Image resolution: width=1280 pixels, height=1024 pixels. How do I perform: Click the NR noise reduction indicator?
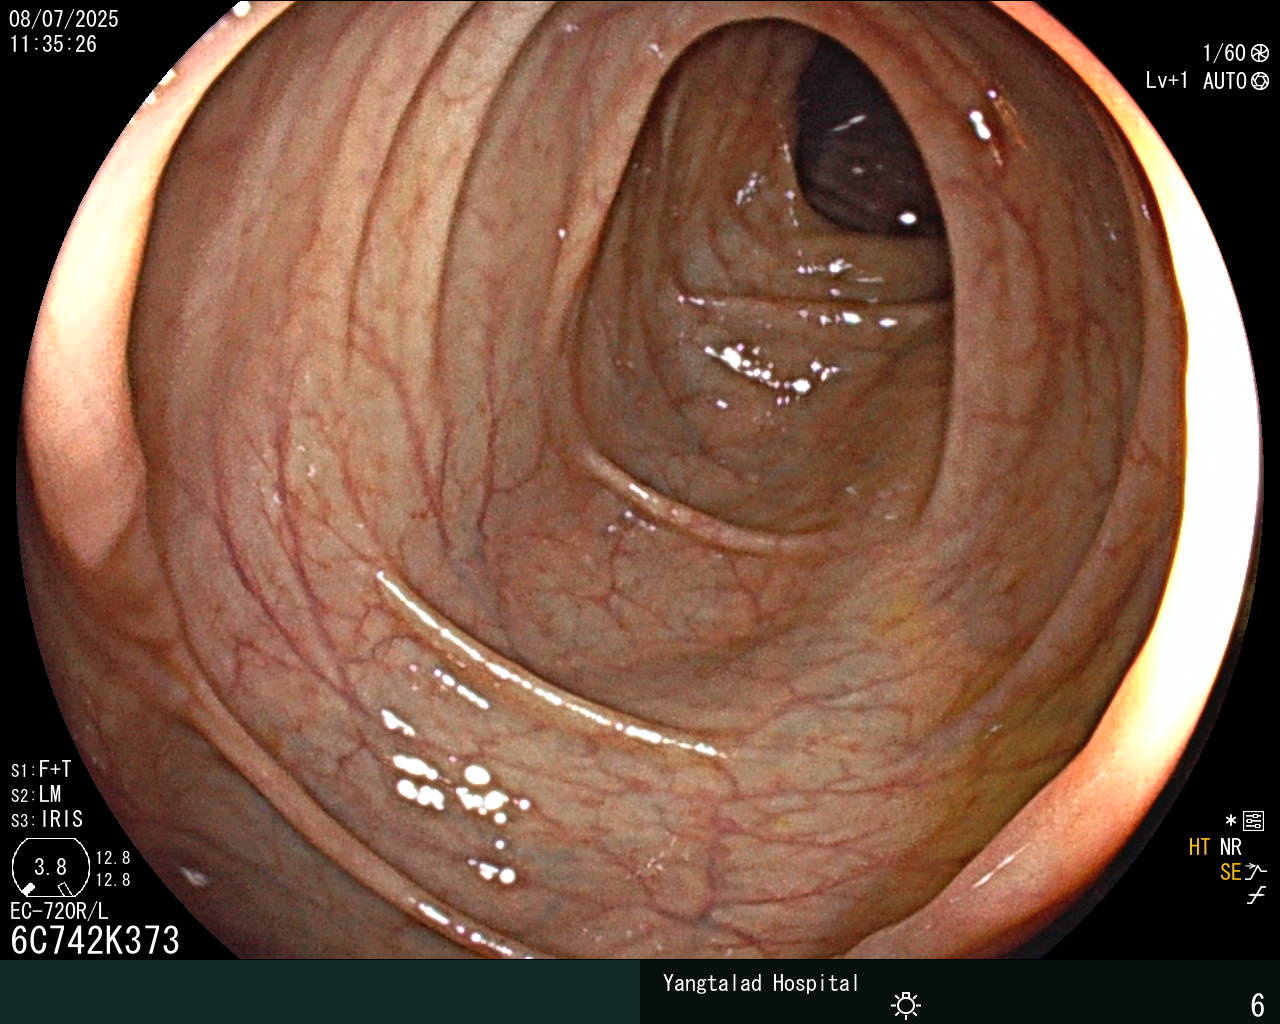[1230, 847]
